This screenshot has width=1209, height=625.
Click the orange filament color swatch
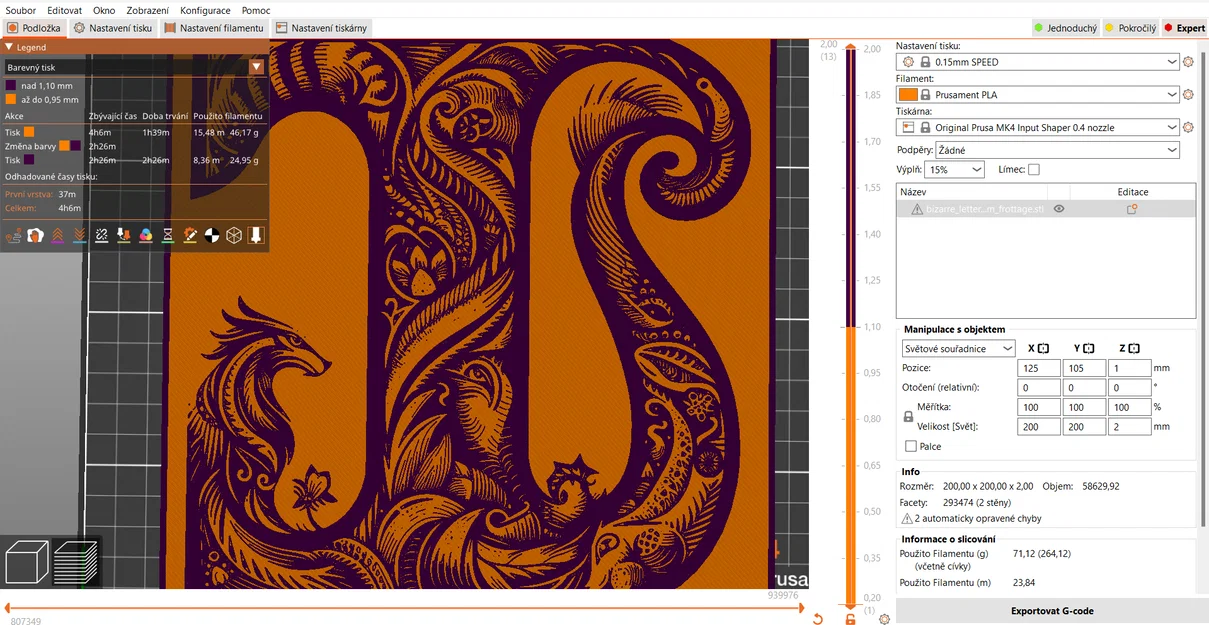click(x=908, y=95)
